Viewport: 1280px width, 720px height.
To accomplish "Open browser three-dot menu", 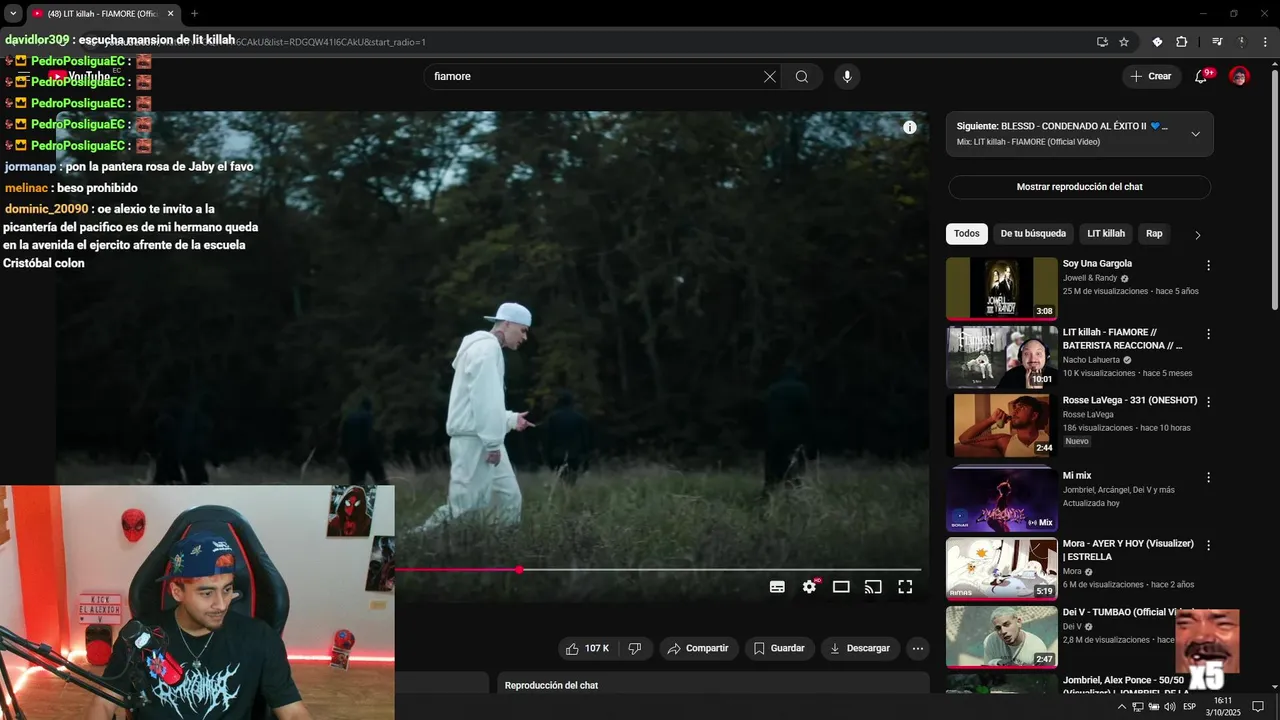I will [1265, 42].
